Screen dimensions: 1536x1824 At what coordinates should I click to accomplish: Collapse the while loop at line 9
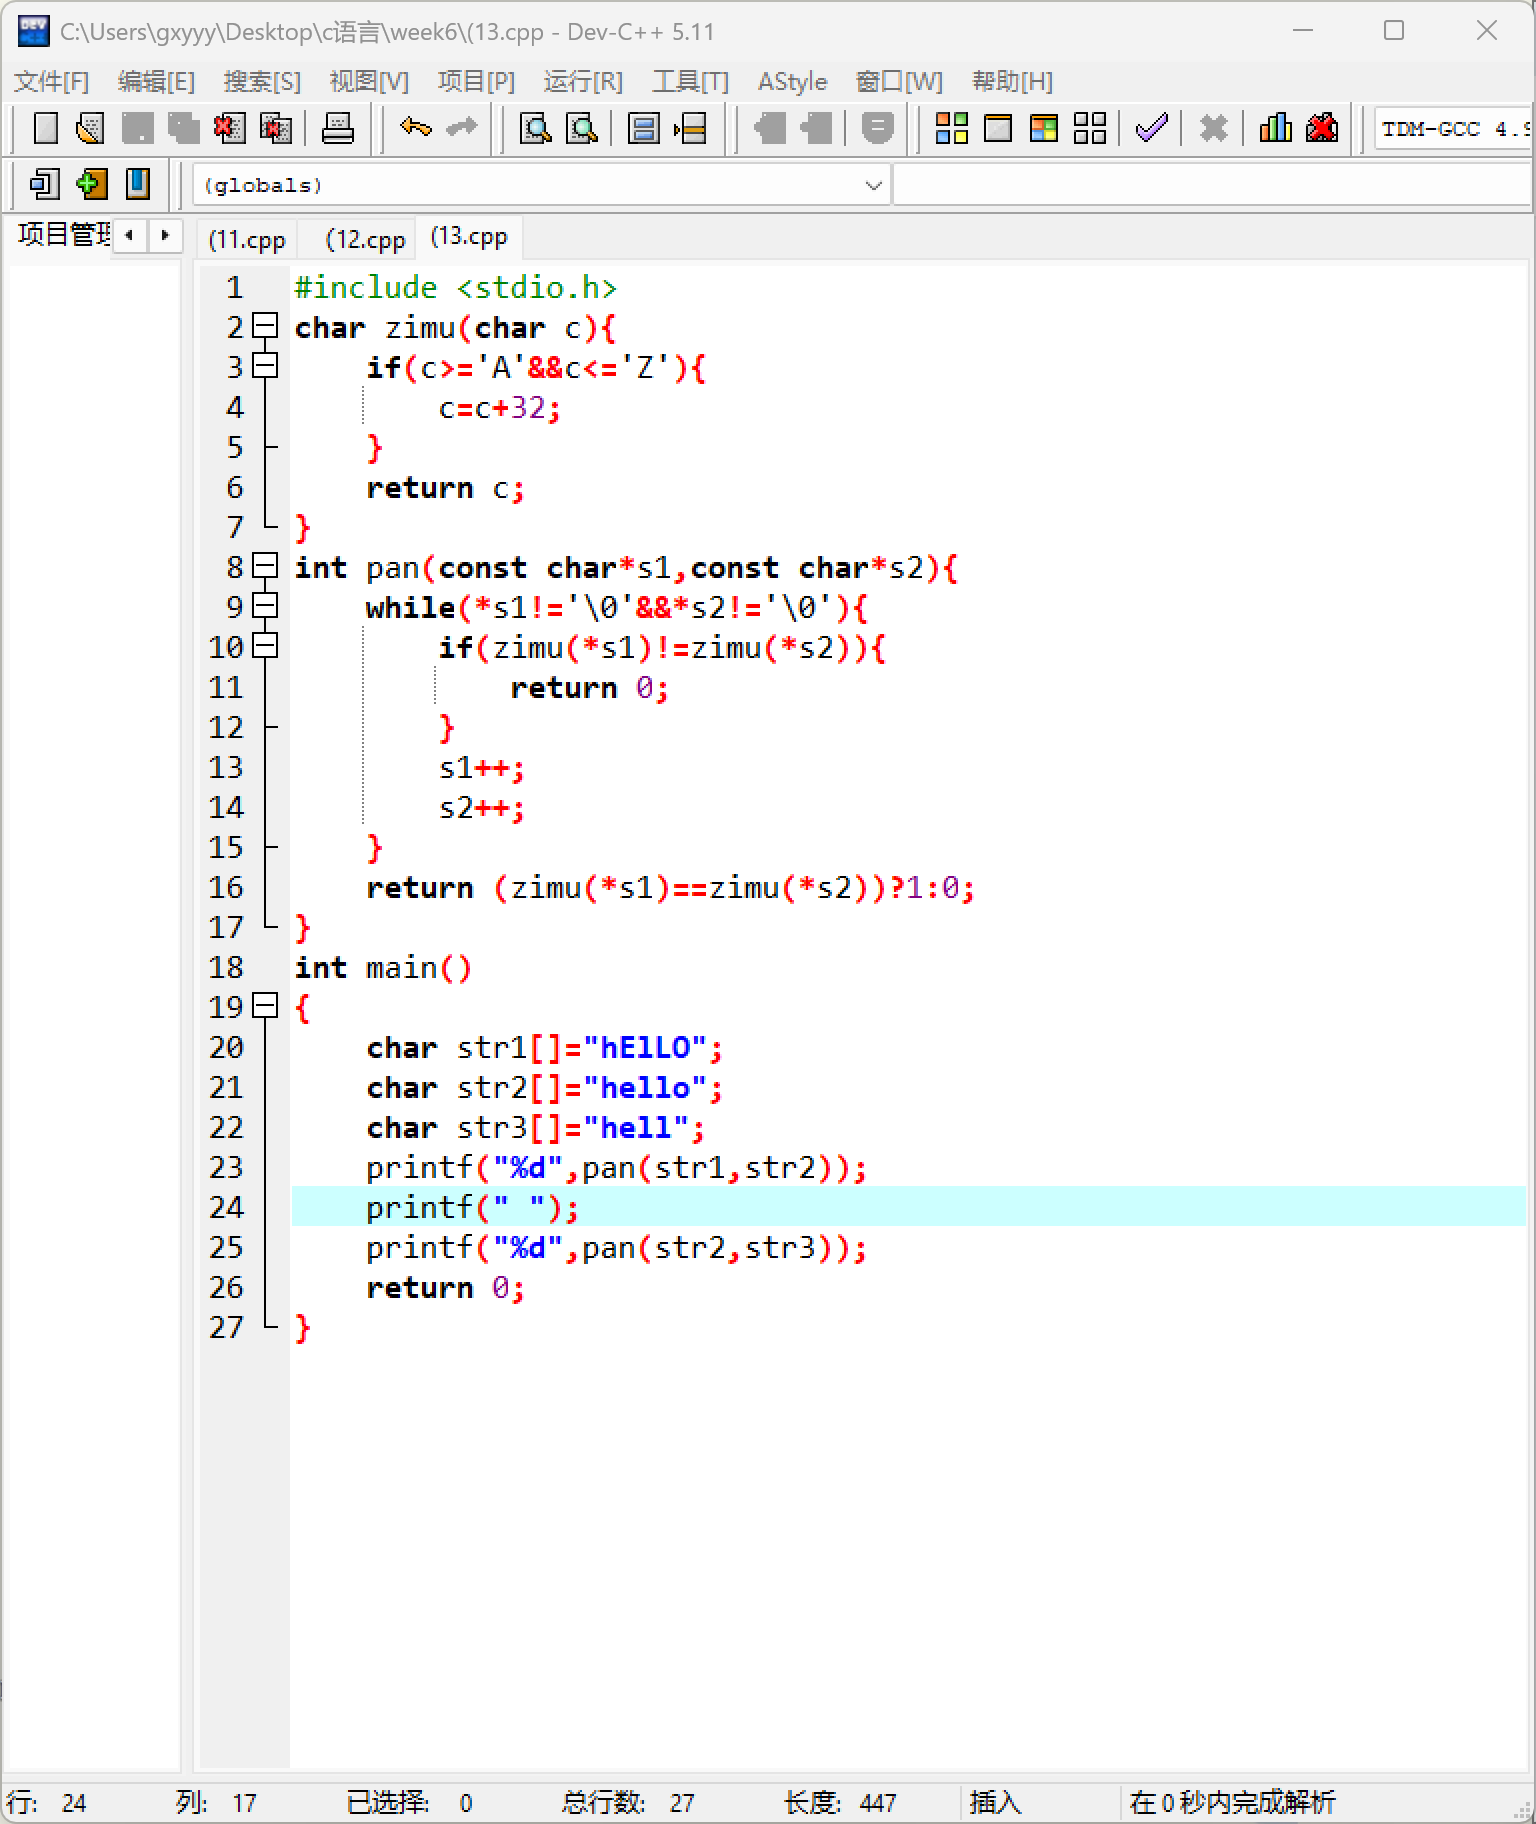pyautogui.click(x=265, y=606)
